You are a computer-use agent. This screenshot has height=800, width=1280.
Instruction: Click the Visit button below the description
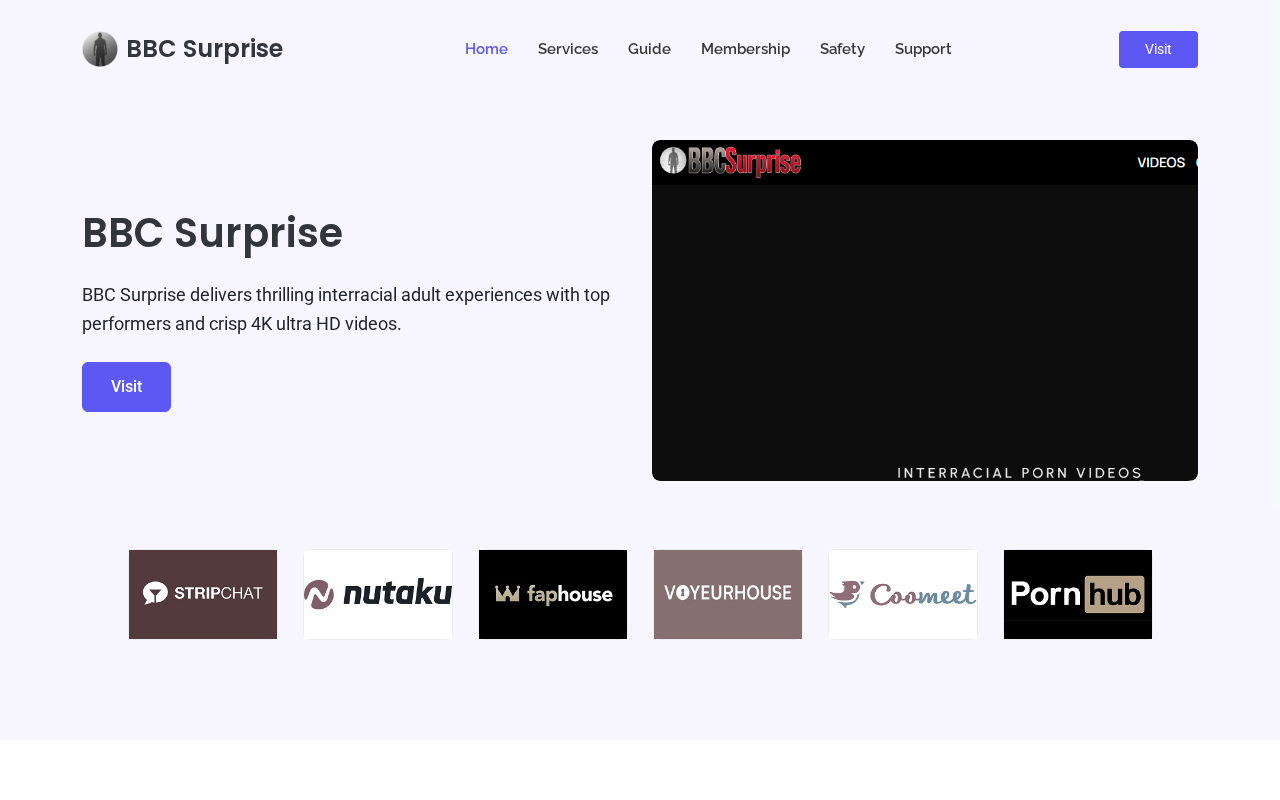126,387
